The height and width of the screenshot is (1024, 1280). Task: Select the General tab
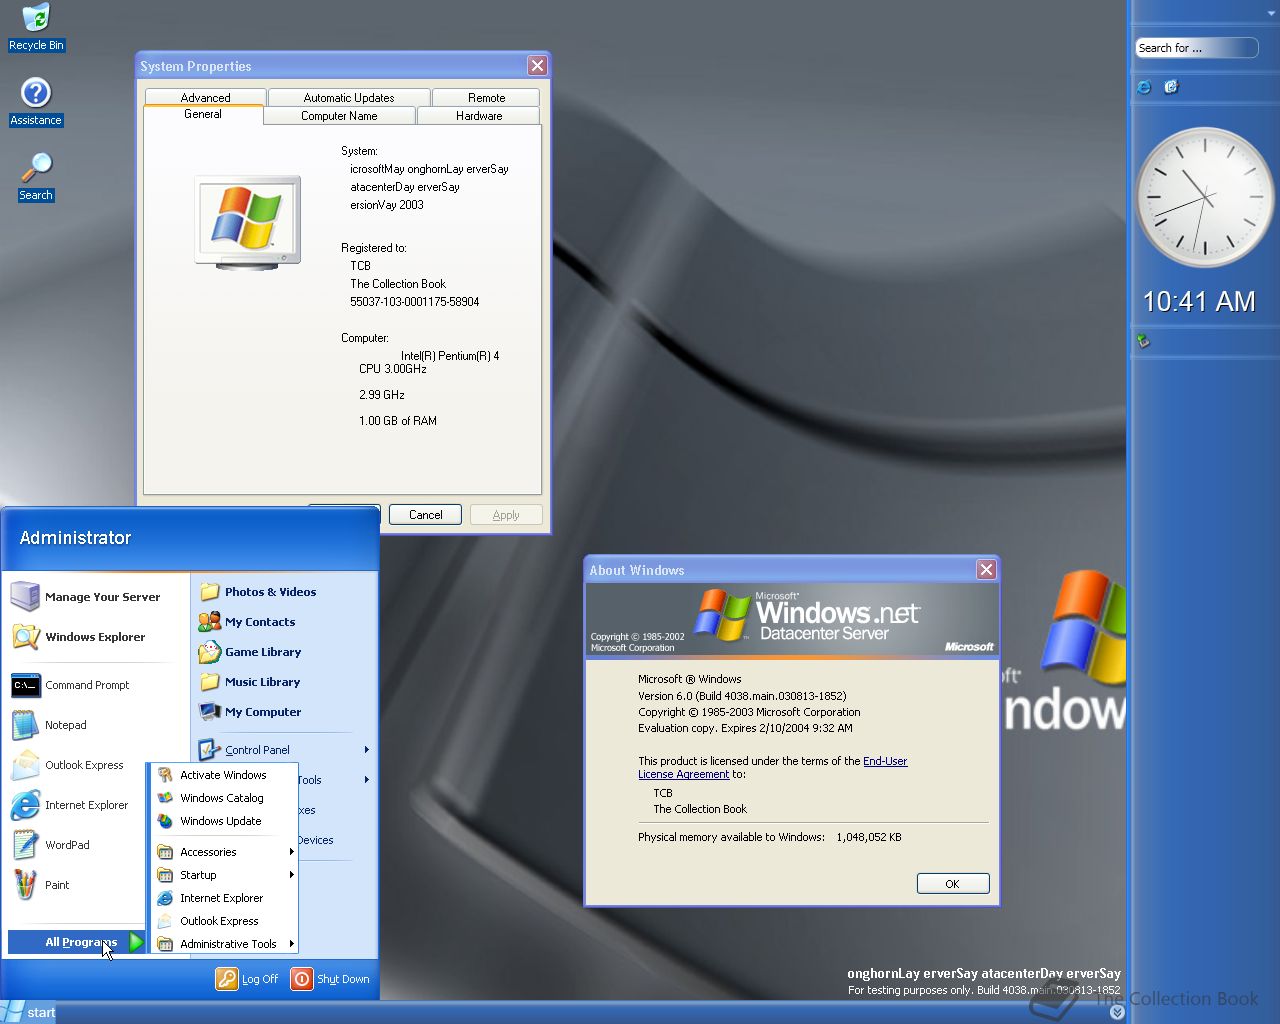(203, 114)
